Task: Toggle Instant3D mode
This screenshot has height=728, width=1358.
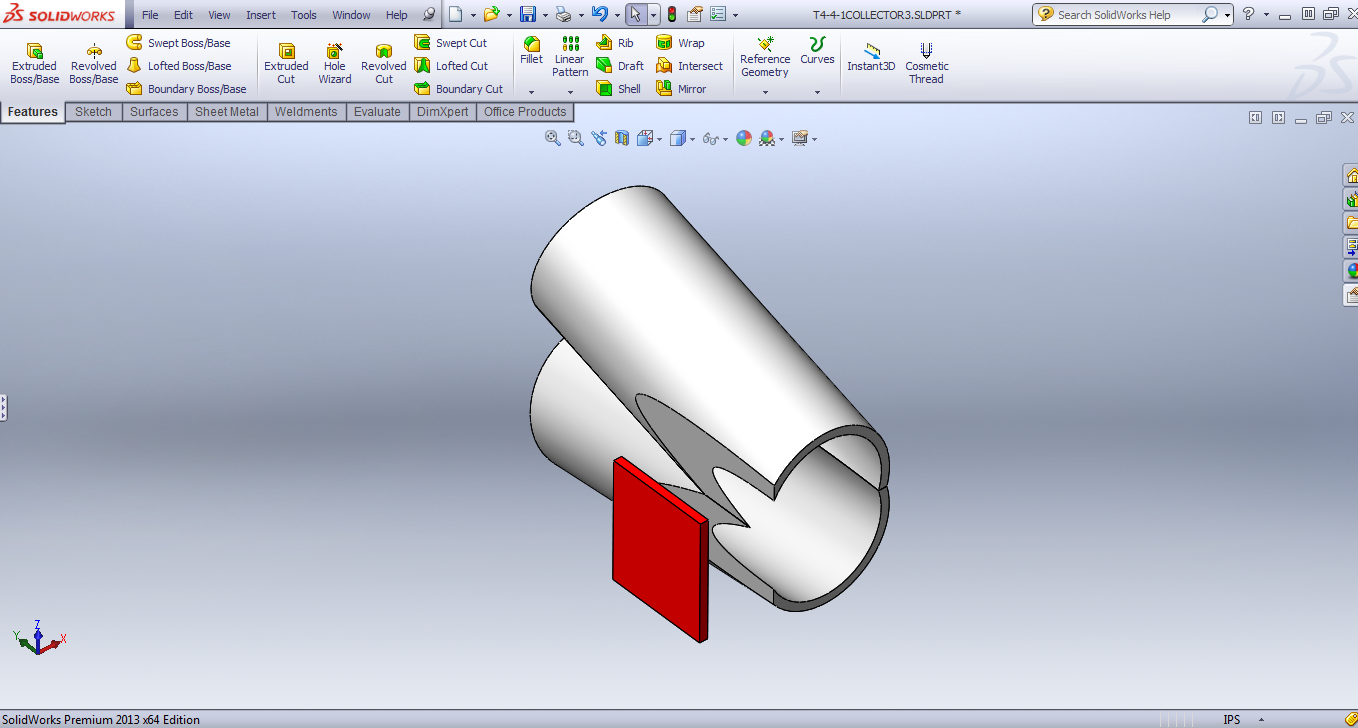Action: 871,58
